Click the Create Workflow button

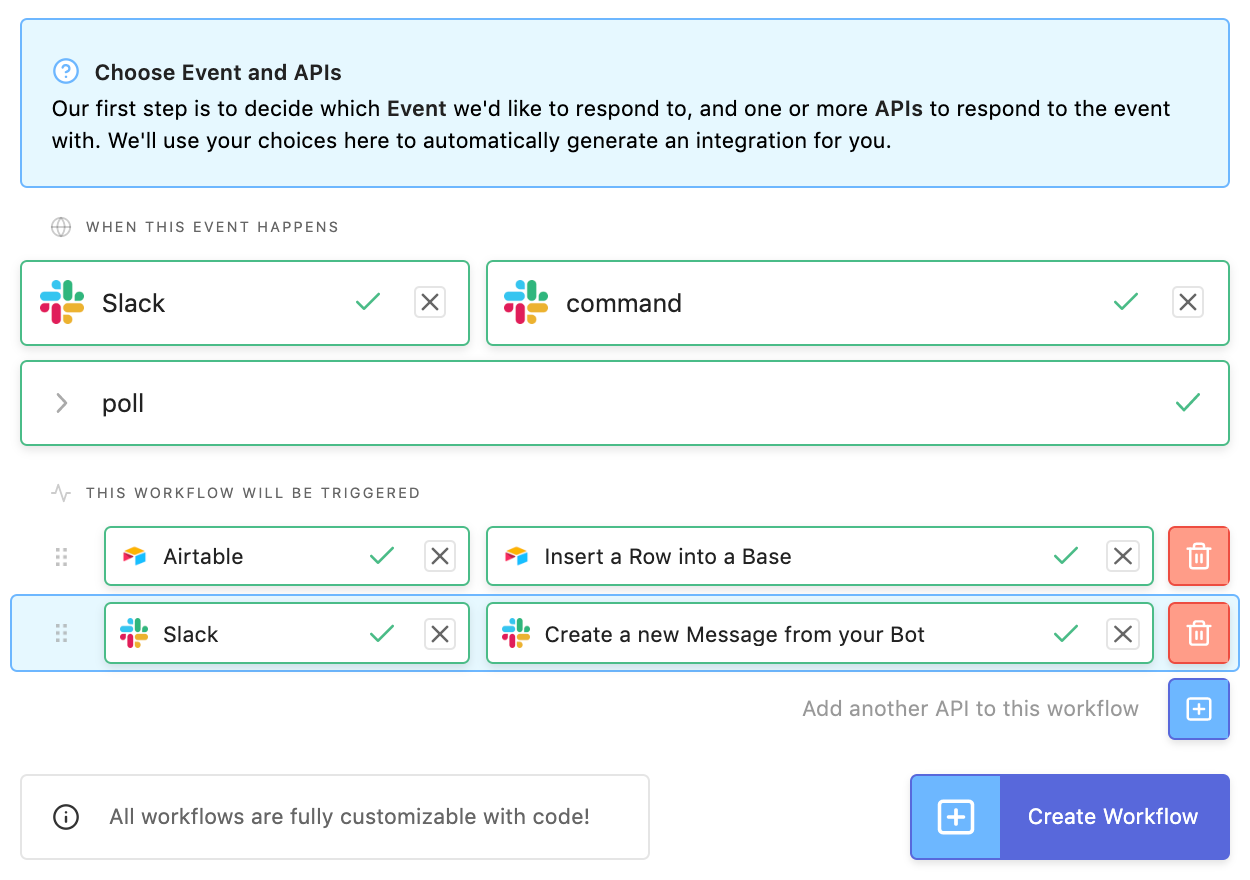[1112, 817]
